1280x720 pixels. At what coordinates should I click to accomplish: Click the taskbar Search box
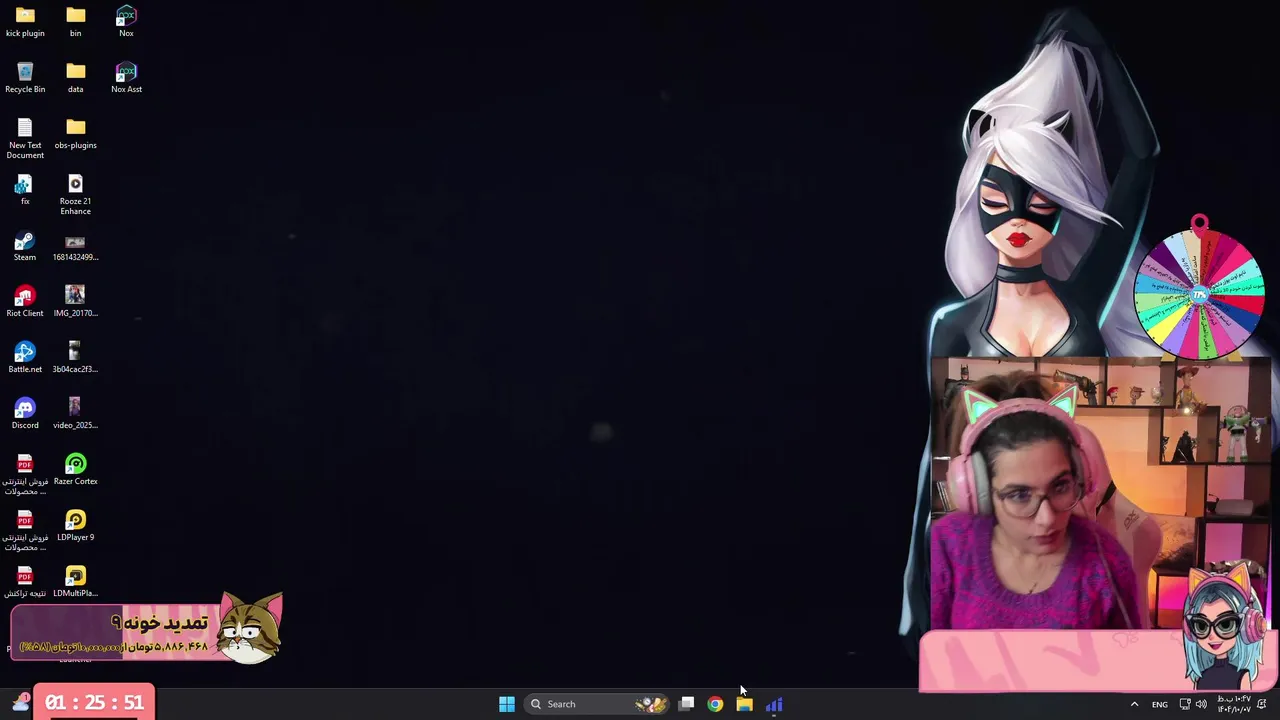click(x=597, y=704)
